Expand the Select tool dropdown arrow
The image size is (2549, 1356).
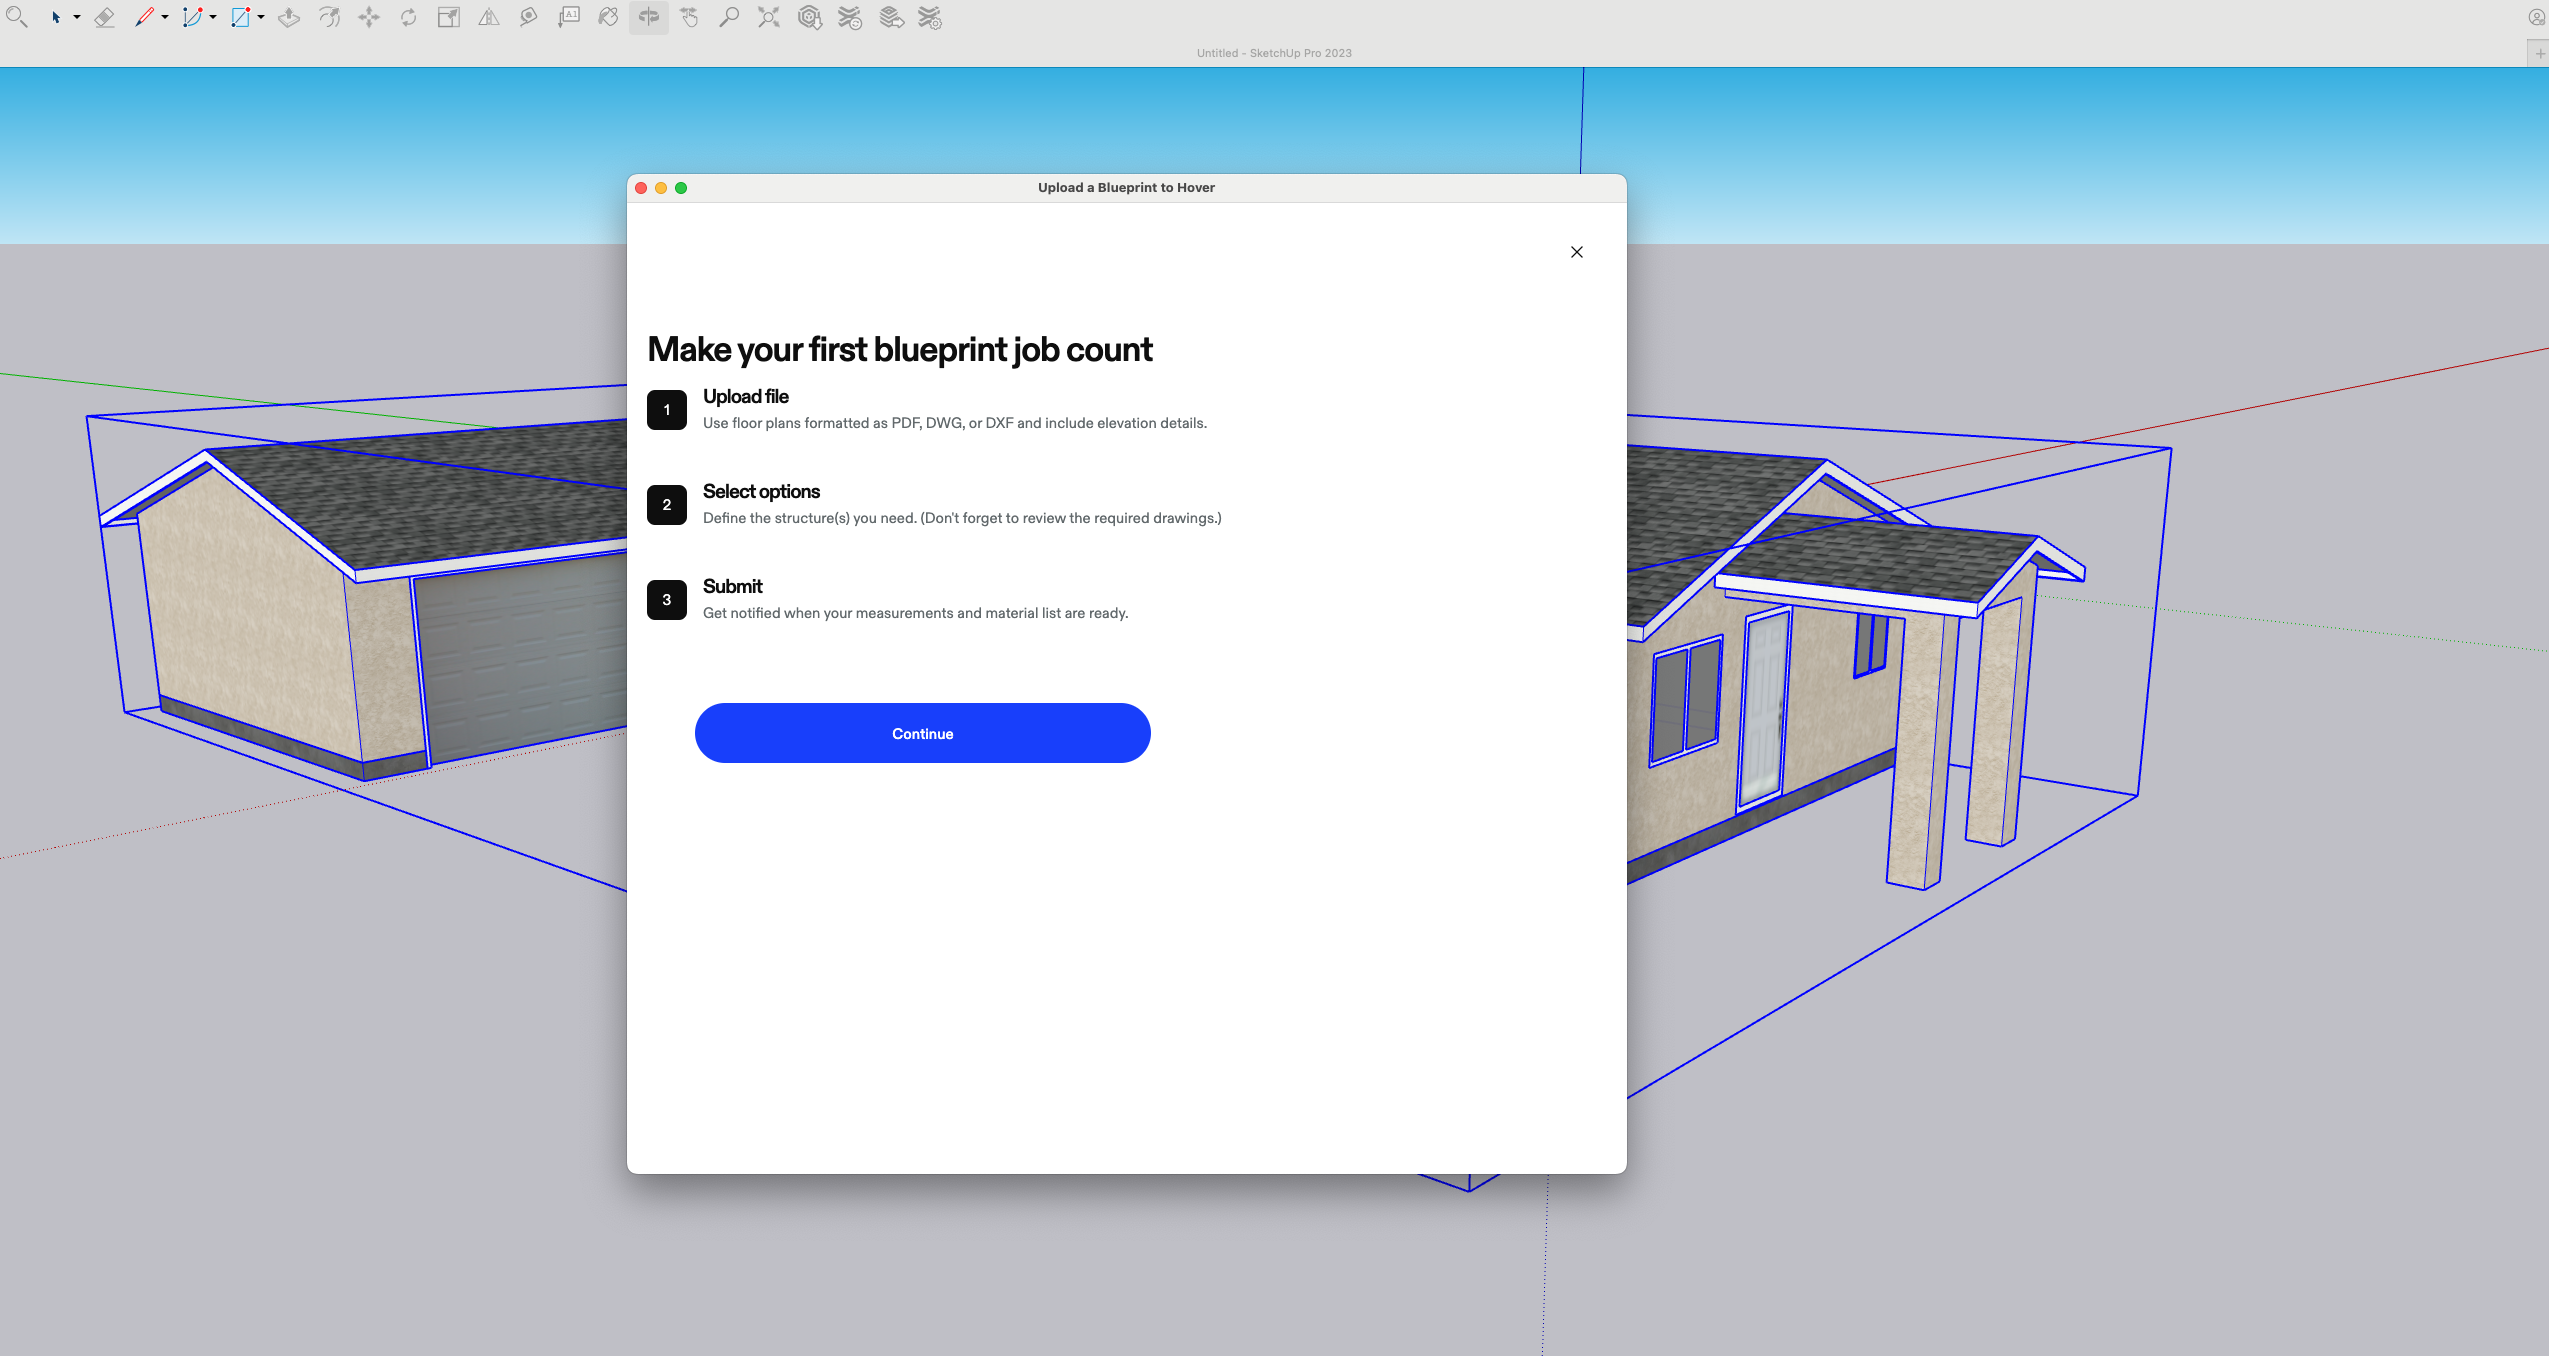(77, 17)
